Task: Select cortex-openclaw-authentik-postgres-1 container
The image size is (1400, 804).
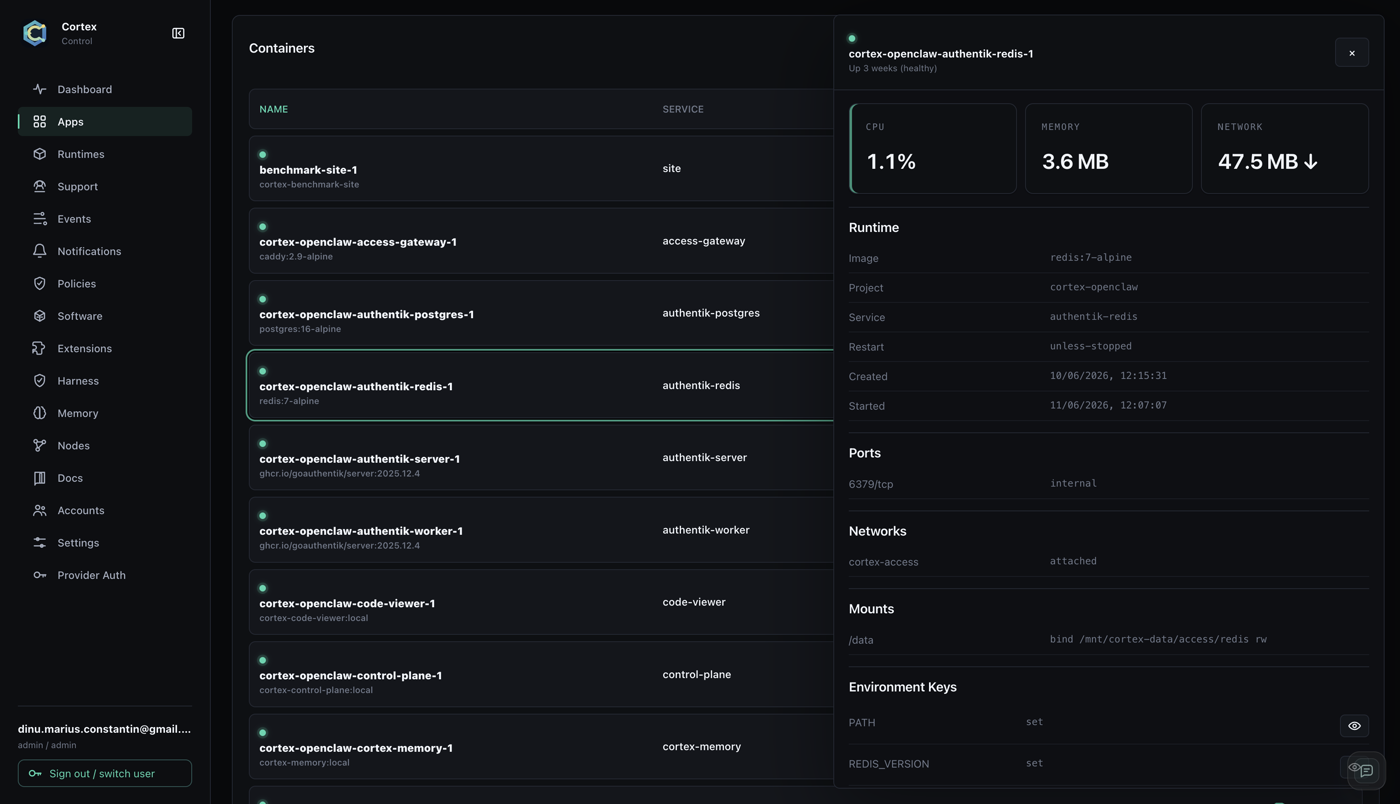Action: coord(541,313)
